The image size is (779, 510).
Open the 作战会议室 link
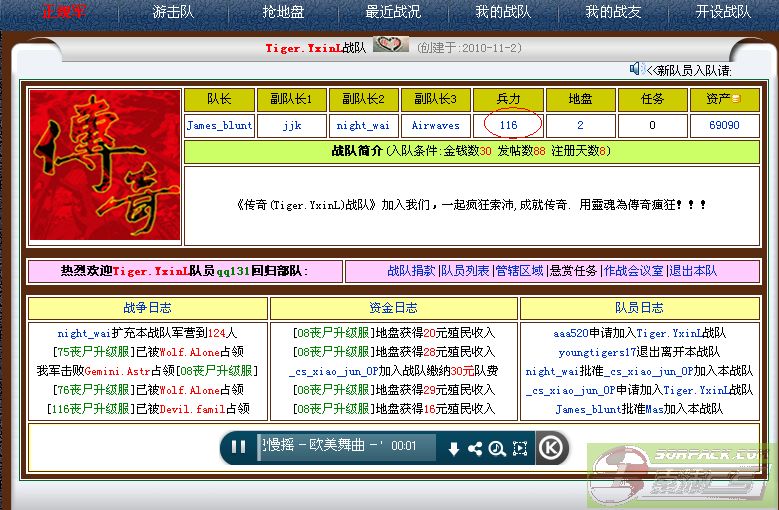pos(633,271)
